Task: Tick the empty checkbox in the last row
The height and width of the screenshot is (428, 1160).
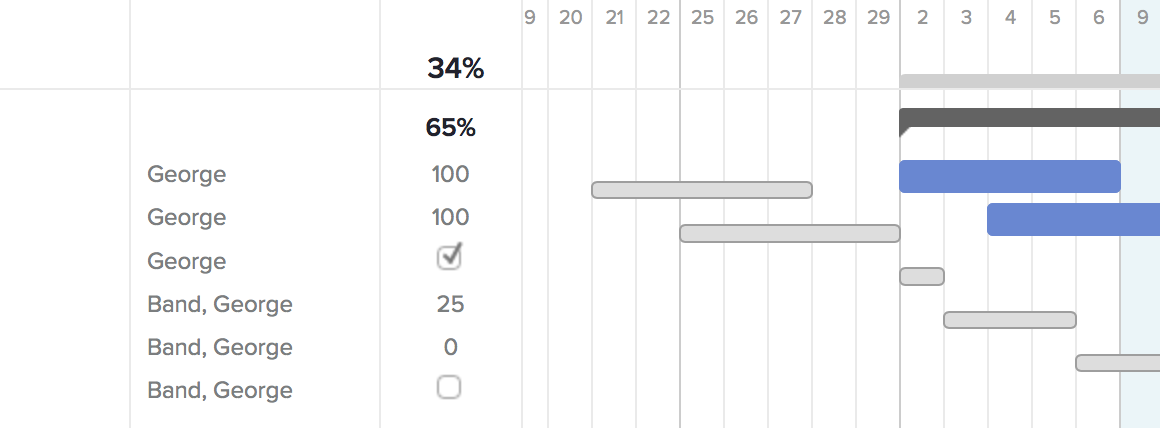Action: [x=449, y=387]
